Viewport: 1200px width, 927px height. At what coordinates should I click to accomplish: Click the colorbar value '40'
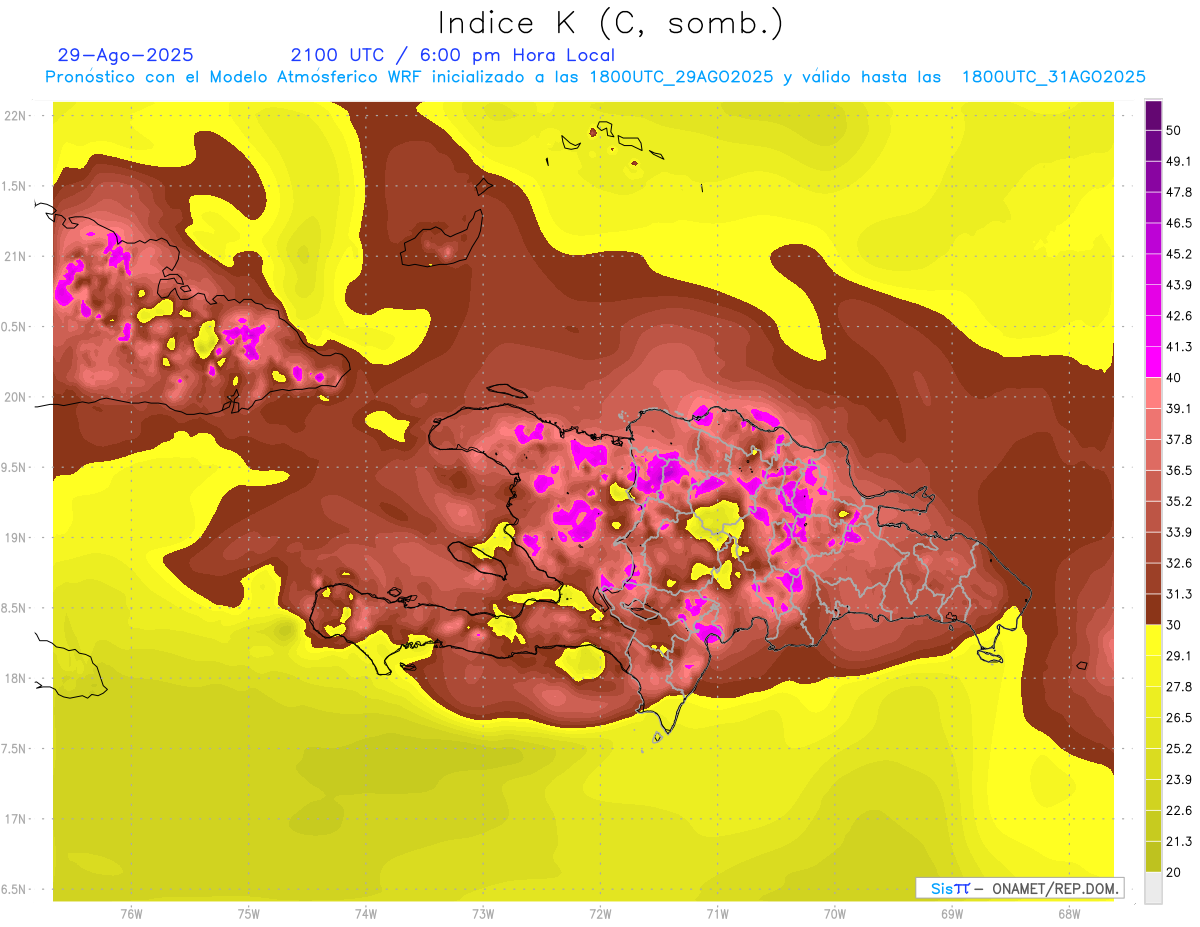[1175, 377]
